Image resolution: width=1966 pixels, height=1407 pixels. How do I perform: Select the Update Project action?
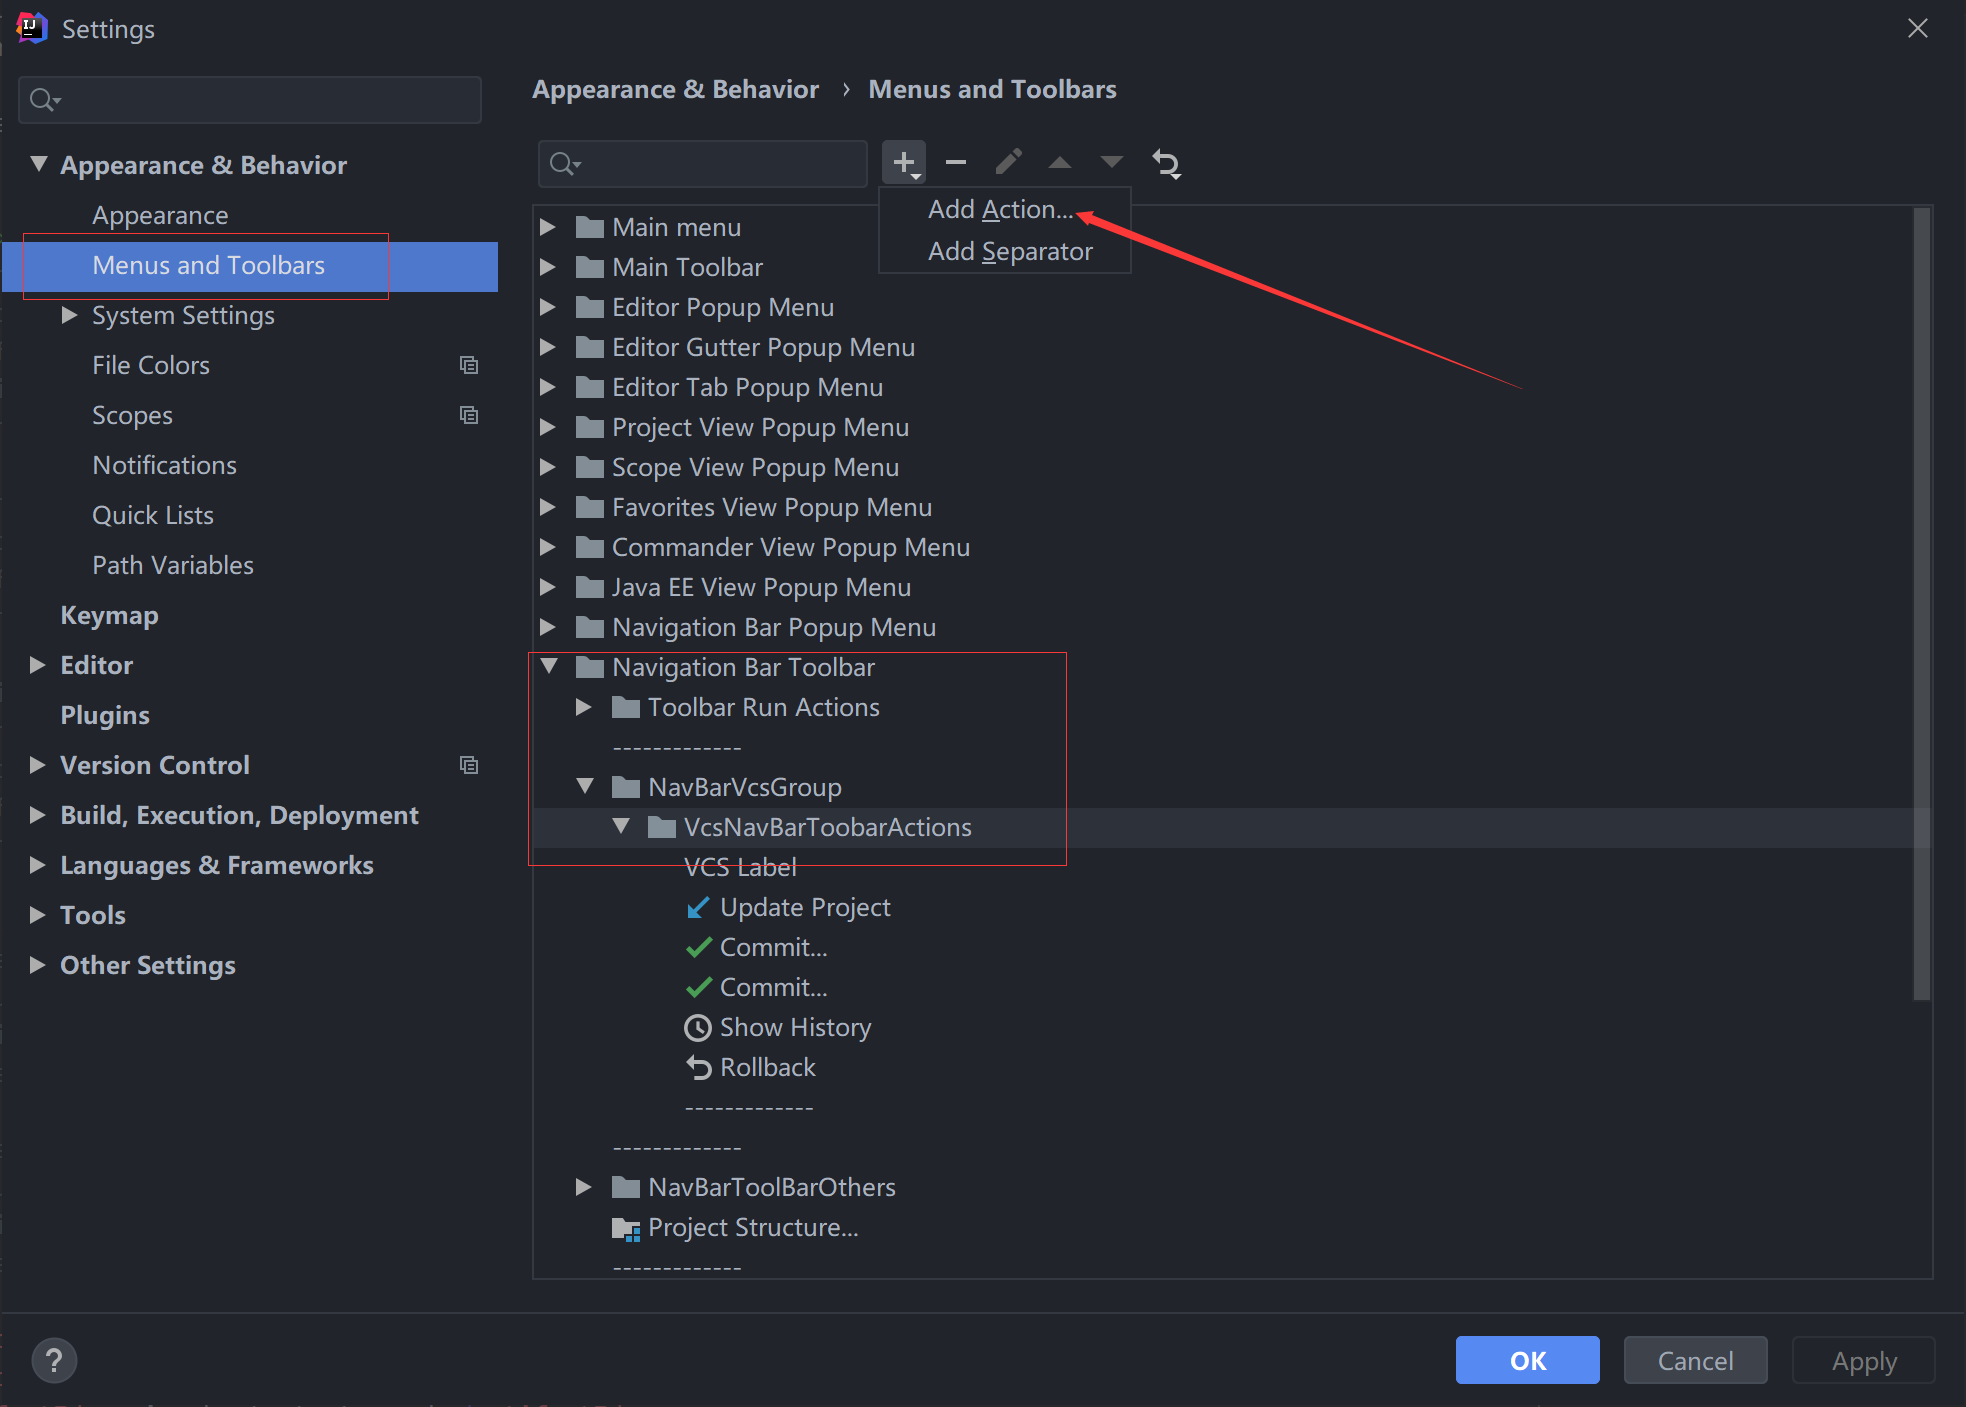(x=804, y=907)
